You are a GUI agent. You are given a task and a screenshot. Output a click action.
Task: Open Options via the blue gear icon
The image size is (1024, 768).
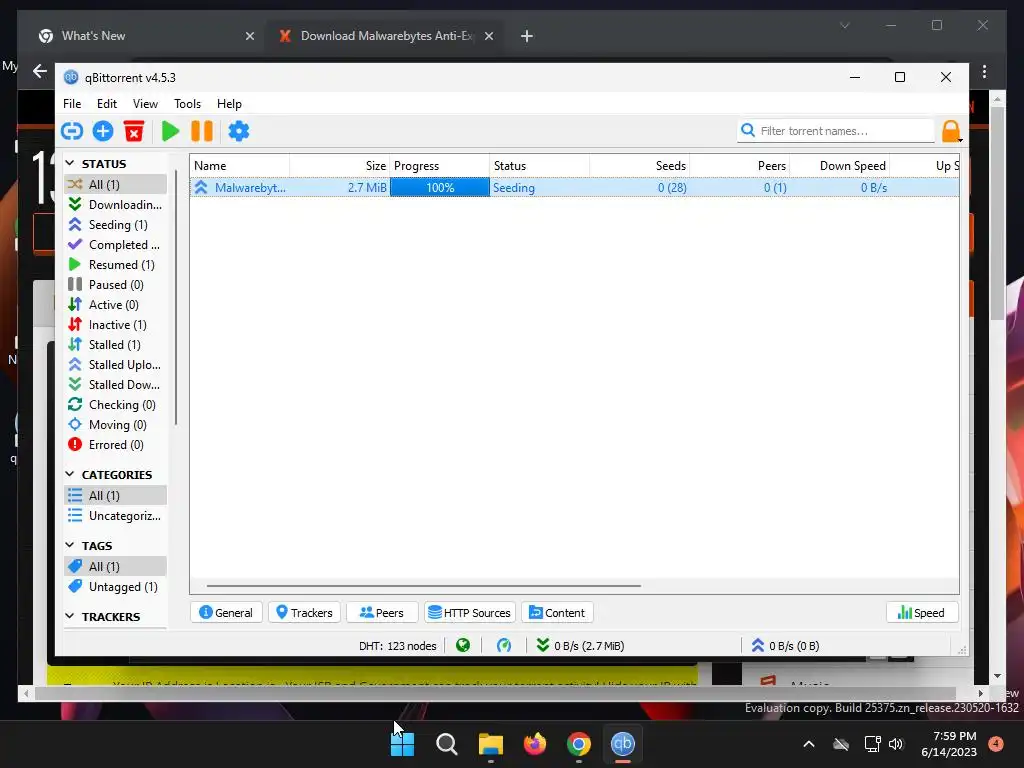click(x=238, y=131)
